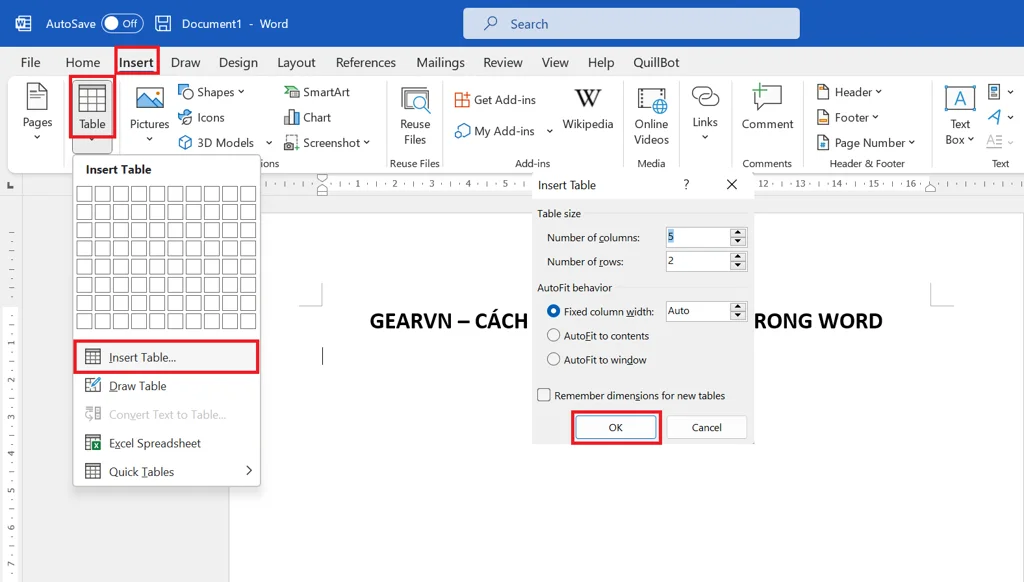The width and height of the screenshot is (1024, 582).
Task: Expand the My Add-ins dropdown arrow
Action: click(x=549, y=131)
